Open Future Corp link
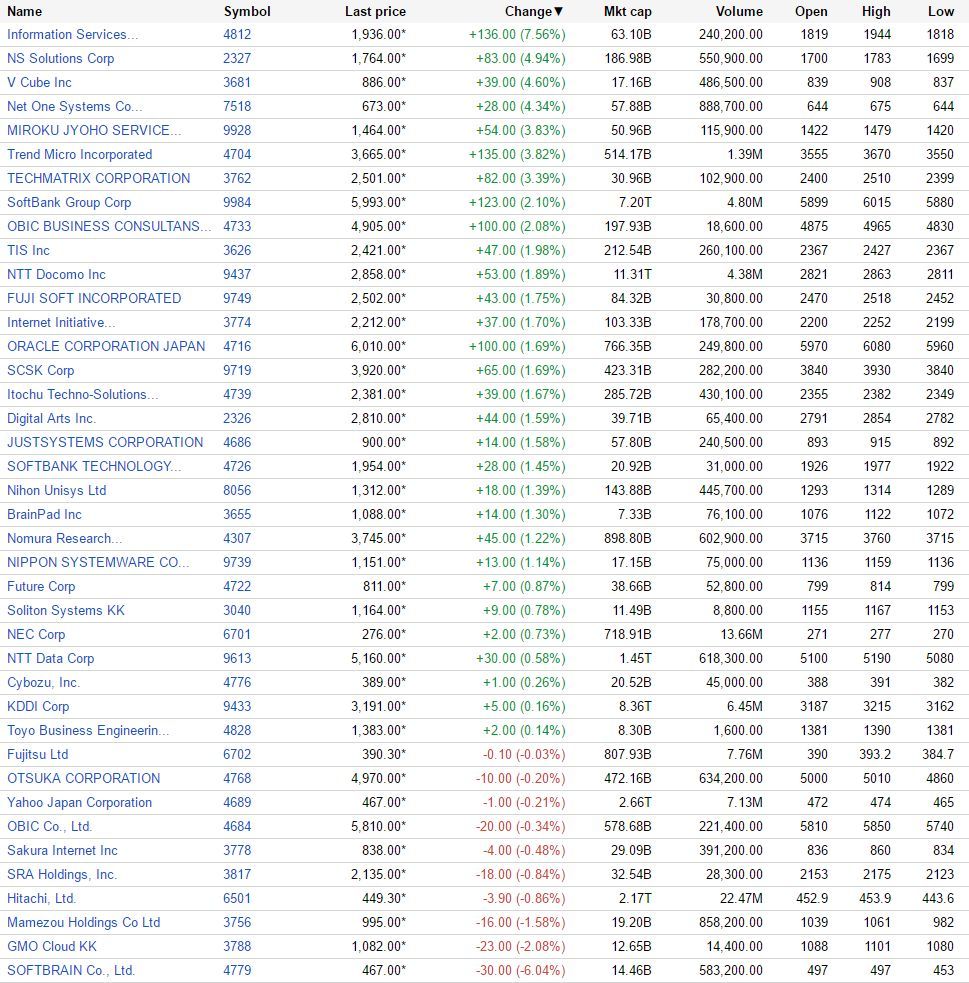This screenshot has height=983, width=969. 41,586
